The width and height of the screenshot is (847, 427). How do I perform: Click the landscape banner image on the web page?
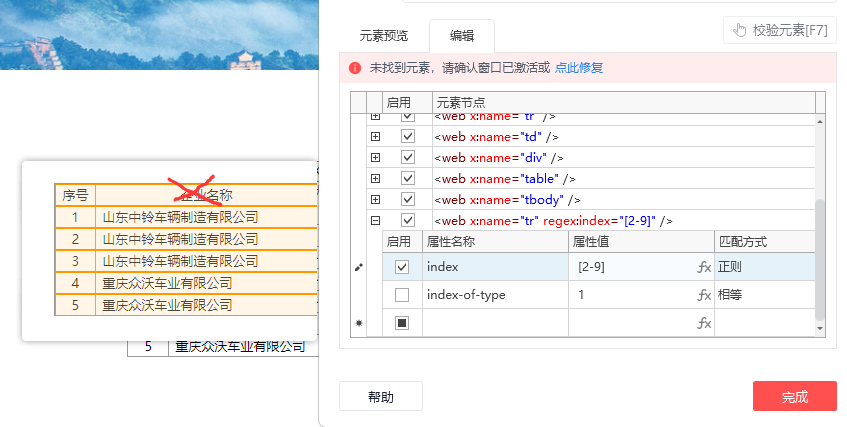pyautogui.click(x=159, y=35)
